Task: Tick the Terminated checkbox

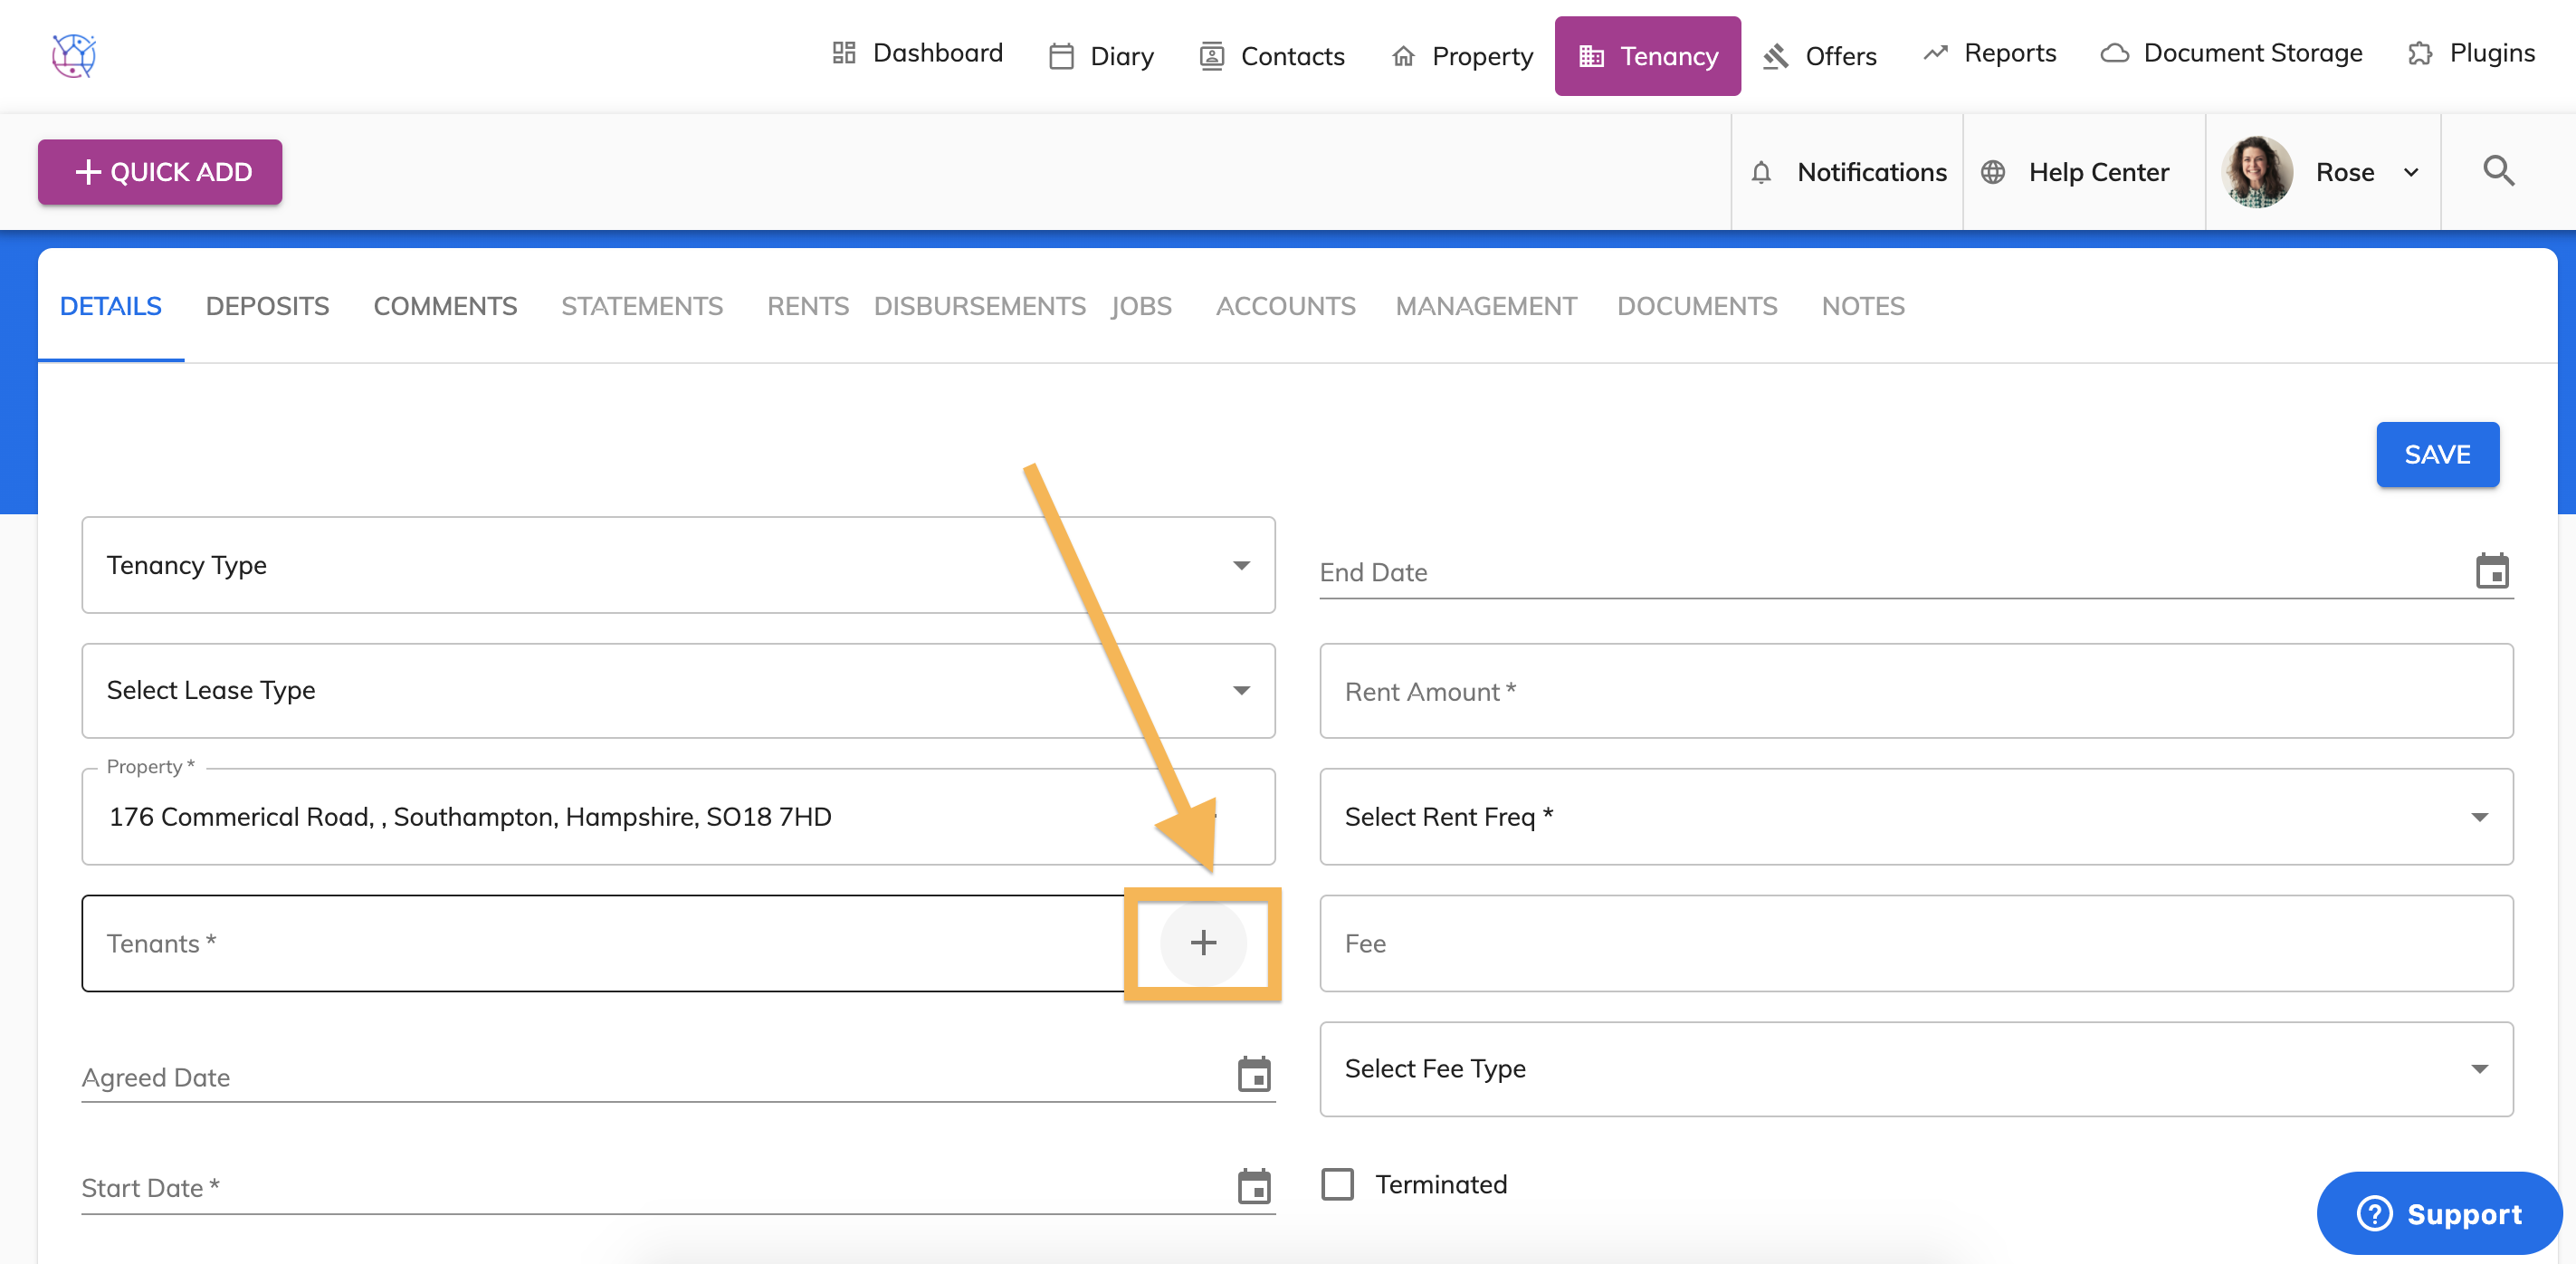Action: pos(1337,1184)
